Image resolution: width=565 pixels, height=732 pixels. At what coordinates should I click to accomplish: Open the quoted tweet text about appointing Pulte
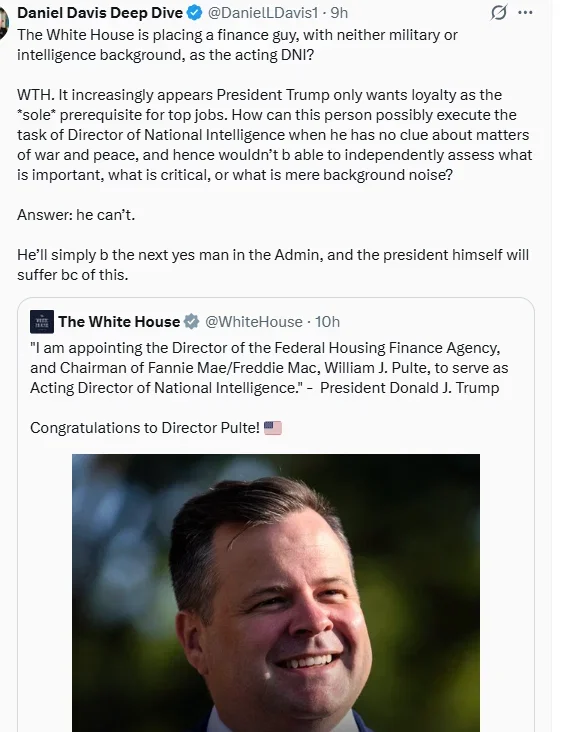point(269,368)
